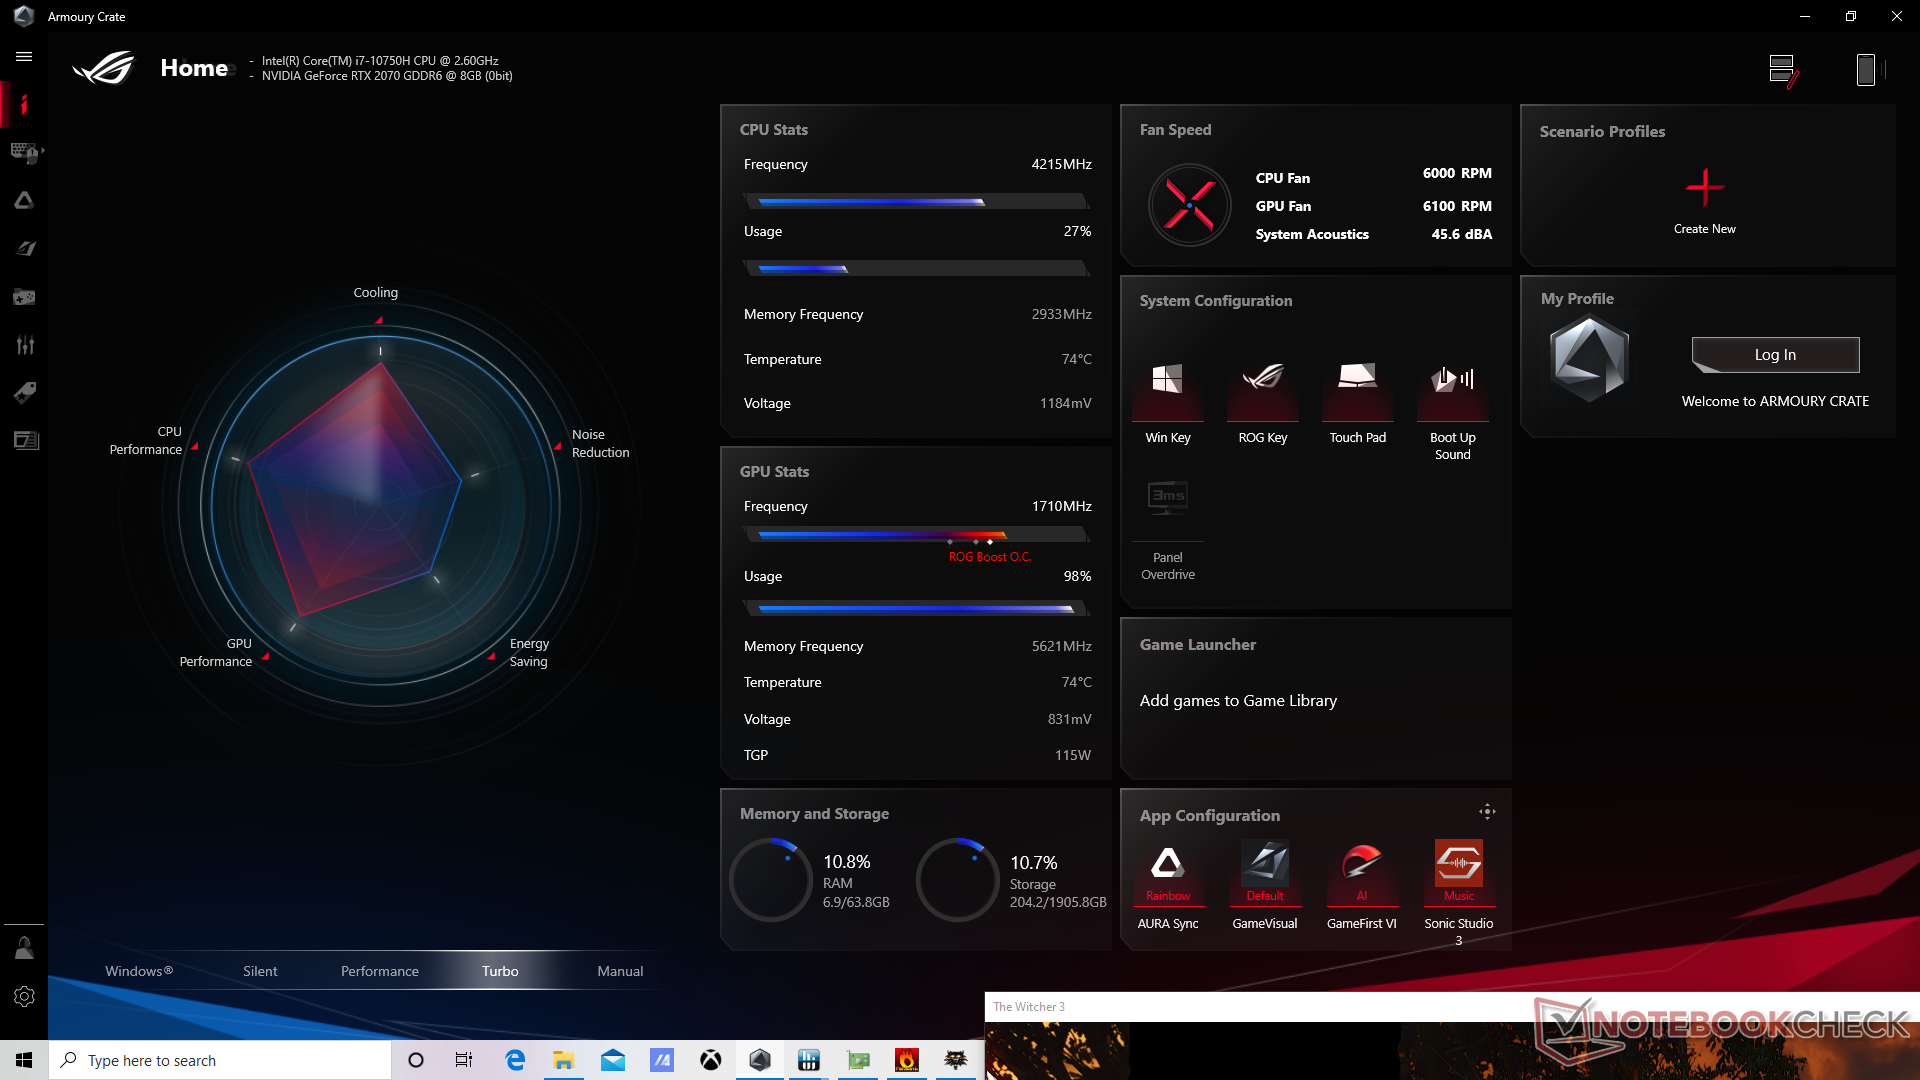1920x1080 pixels.
Task: Click the Noise Reduction radar label
Action: coord(600,443)
